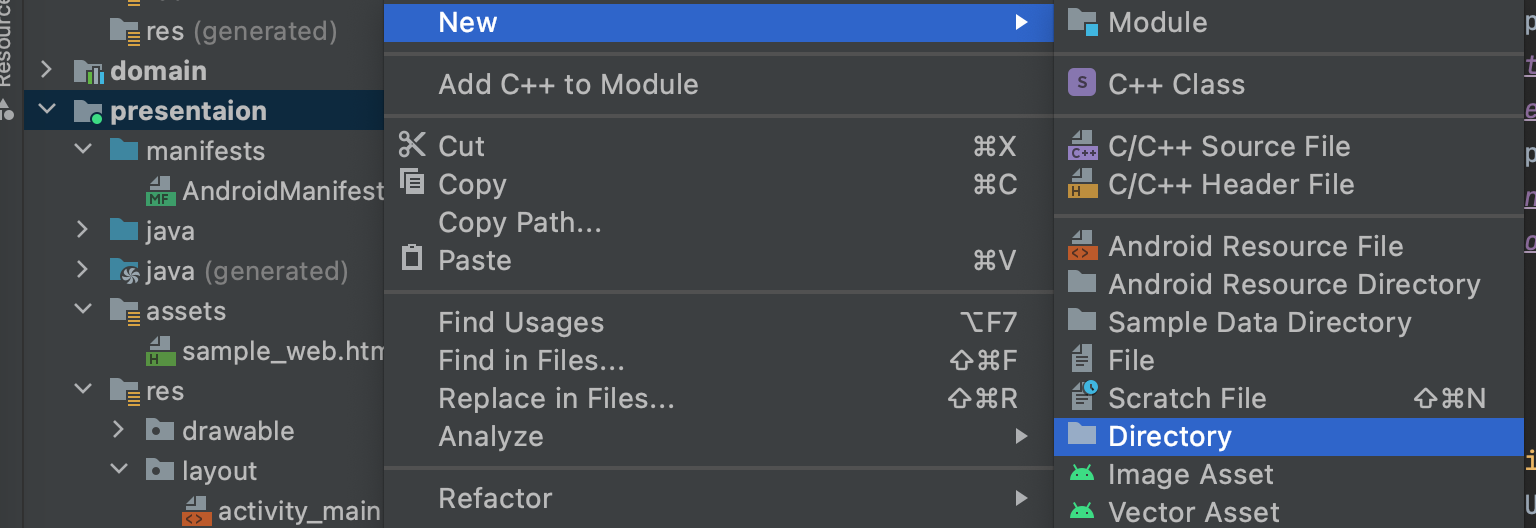Expand the domain module

click(46, 70)
